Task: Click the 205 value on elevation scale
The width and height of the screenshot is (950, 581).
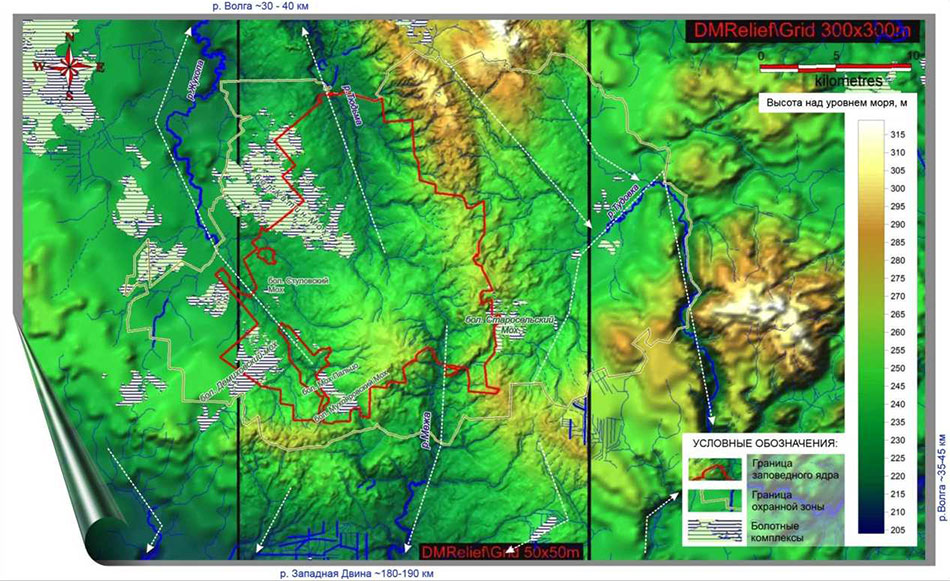Action: coord(897,529)
